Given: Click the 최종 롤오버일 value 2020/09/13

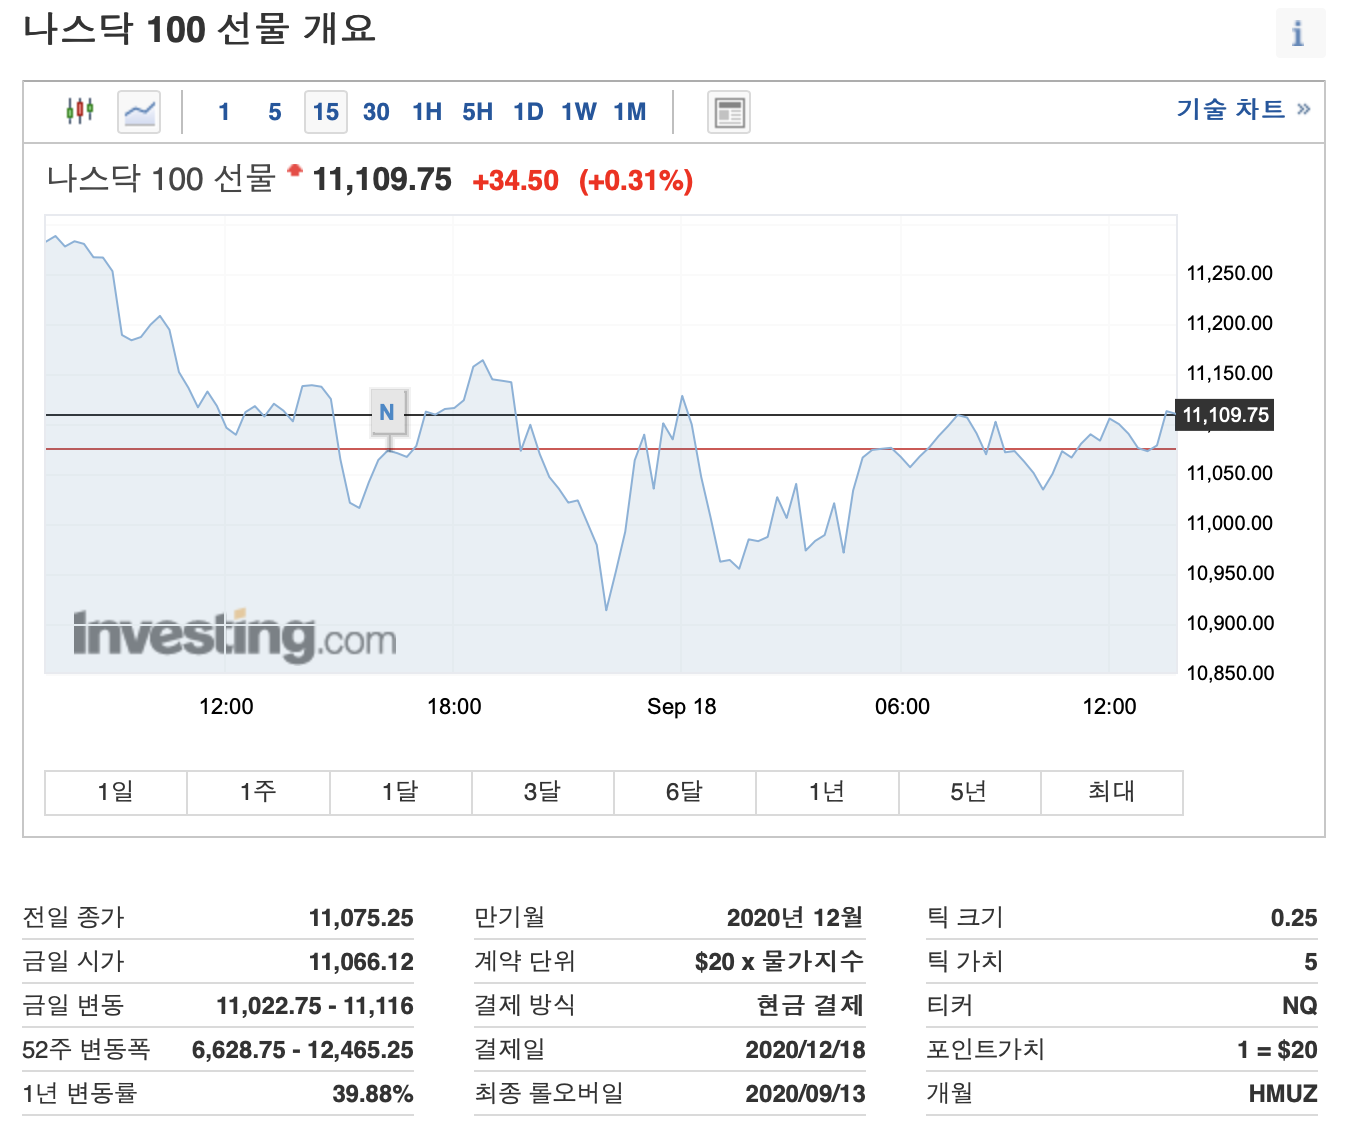Looking at the screenshot, I should tap(806, 1094).
